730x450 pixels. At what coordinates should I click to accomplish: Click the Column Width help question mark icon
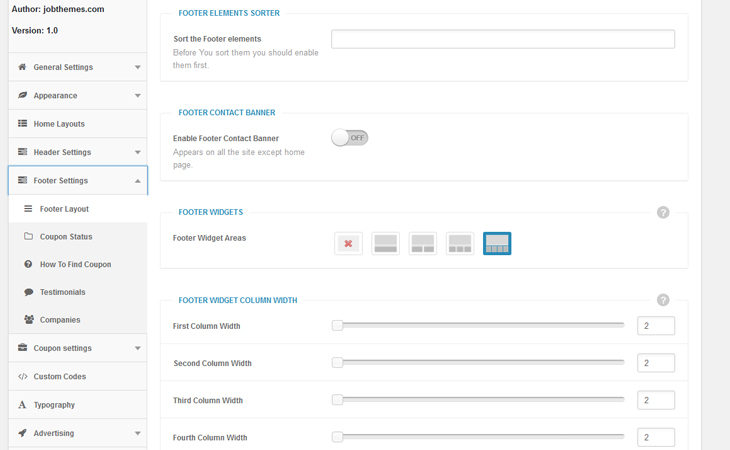coord(663,300)
